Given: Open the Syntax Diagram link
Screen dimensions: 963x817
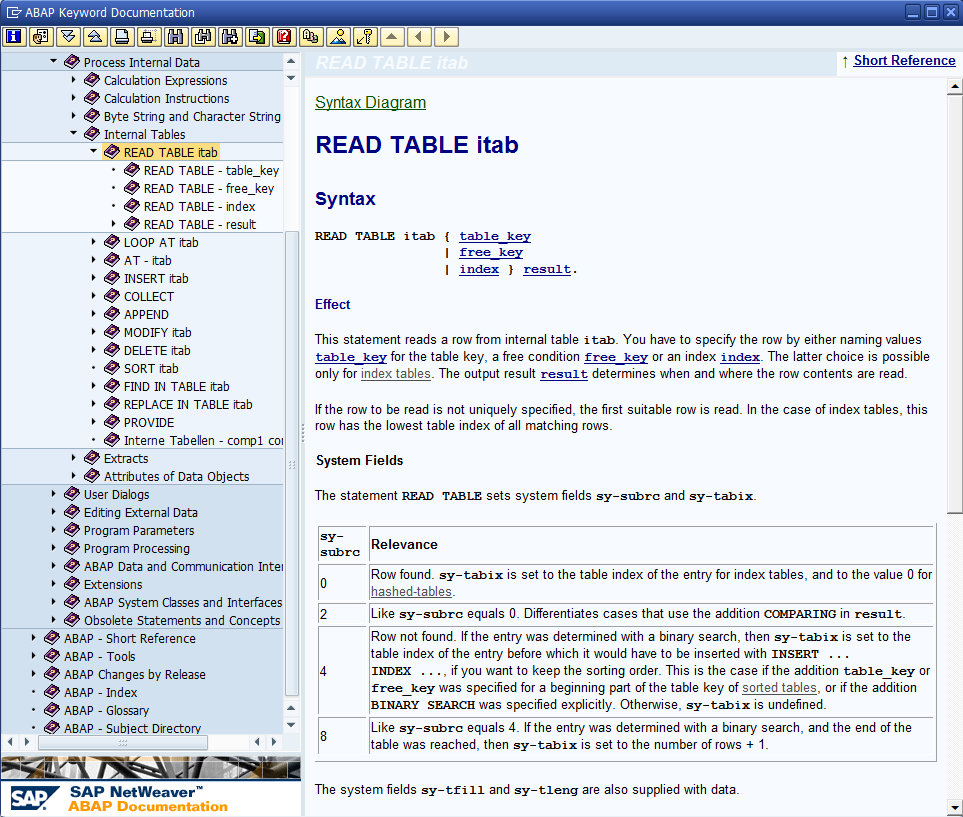Looking at the screenshot, I should (370, 102).
